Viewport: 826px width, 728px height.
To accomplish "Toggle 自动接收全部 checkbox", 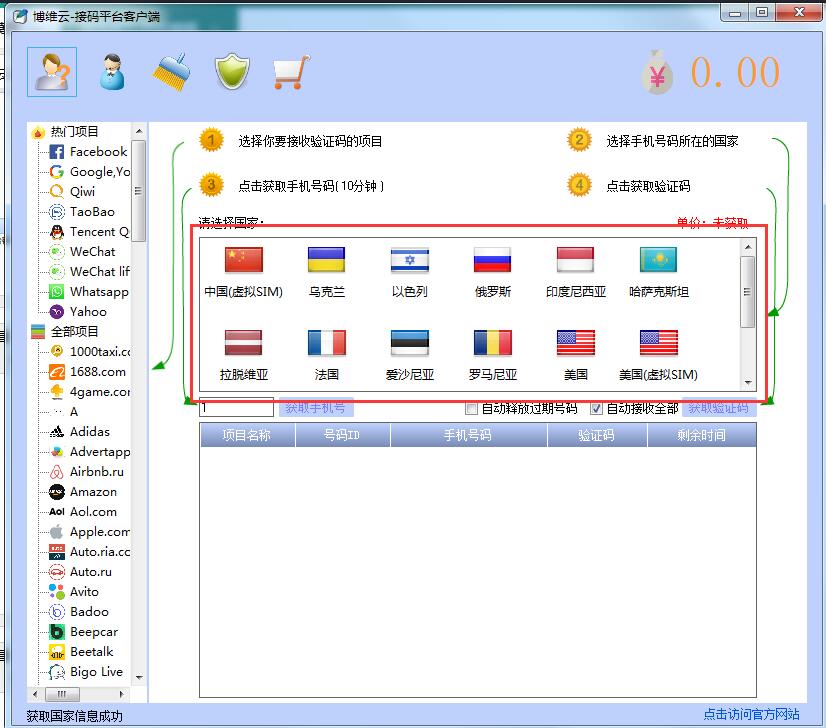I will coord(596,408).
